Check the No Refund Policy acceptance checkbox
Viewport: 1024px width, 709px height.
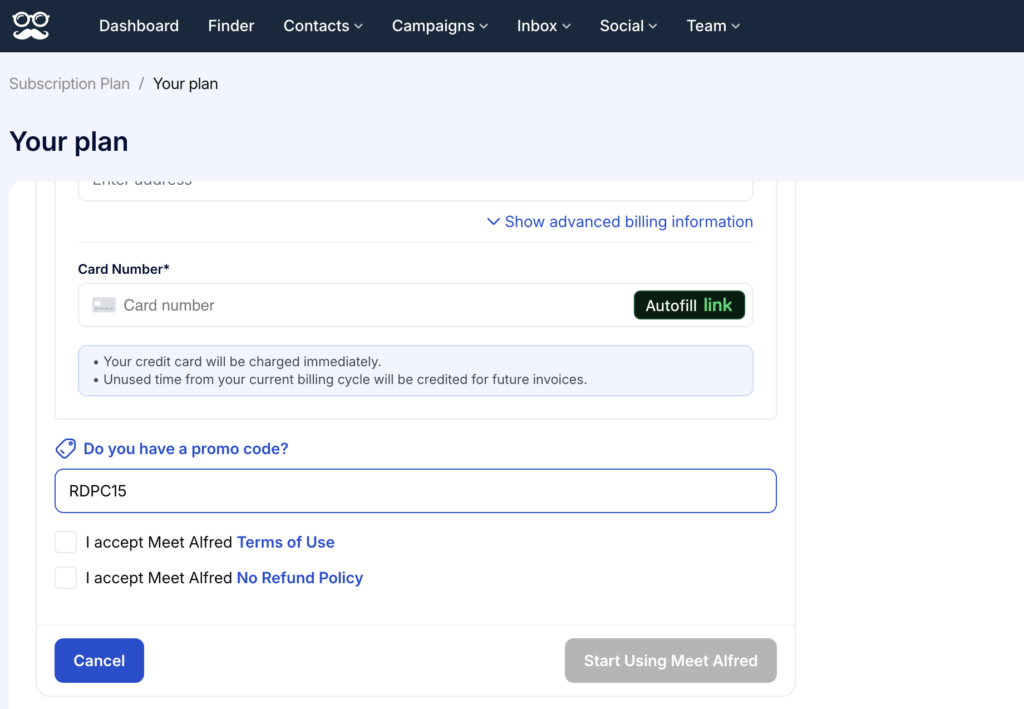point(66,578)
